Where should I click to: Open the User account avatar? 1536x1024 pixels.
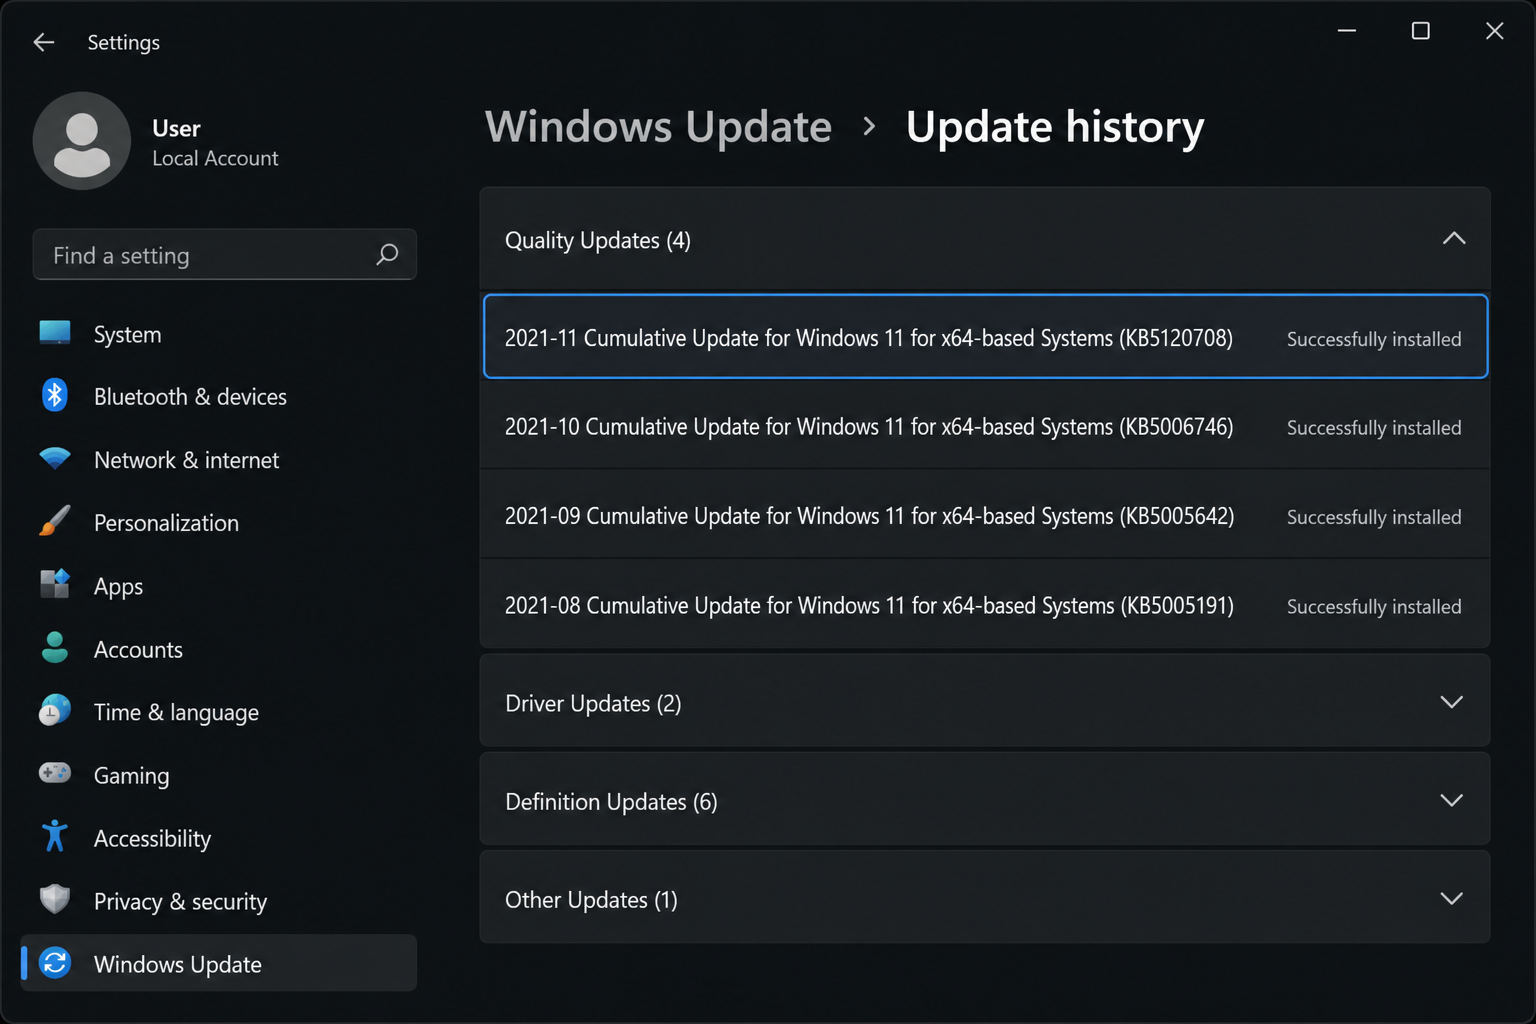[82, 141]
